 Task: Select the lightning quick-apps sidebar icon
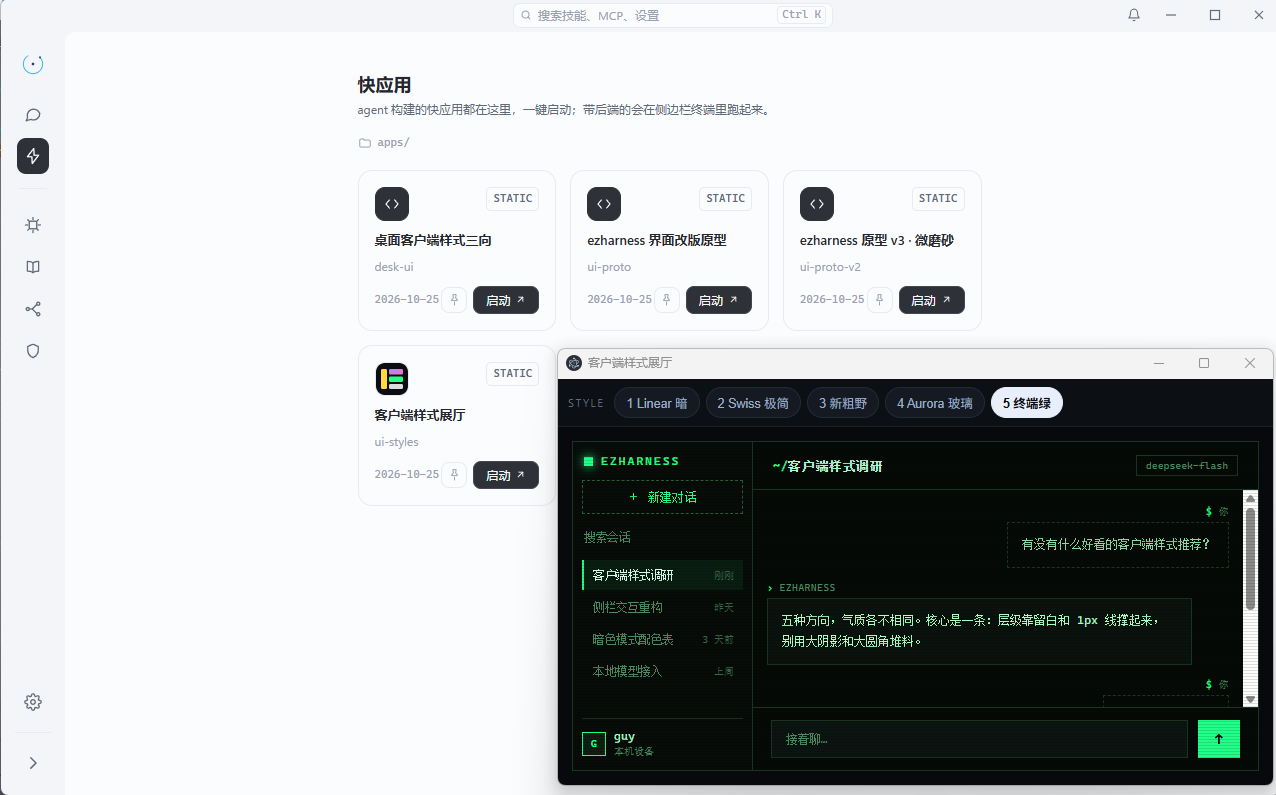(x=33, y=156)
